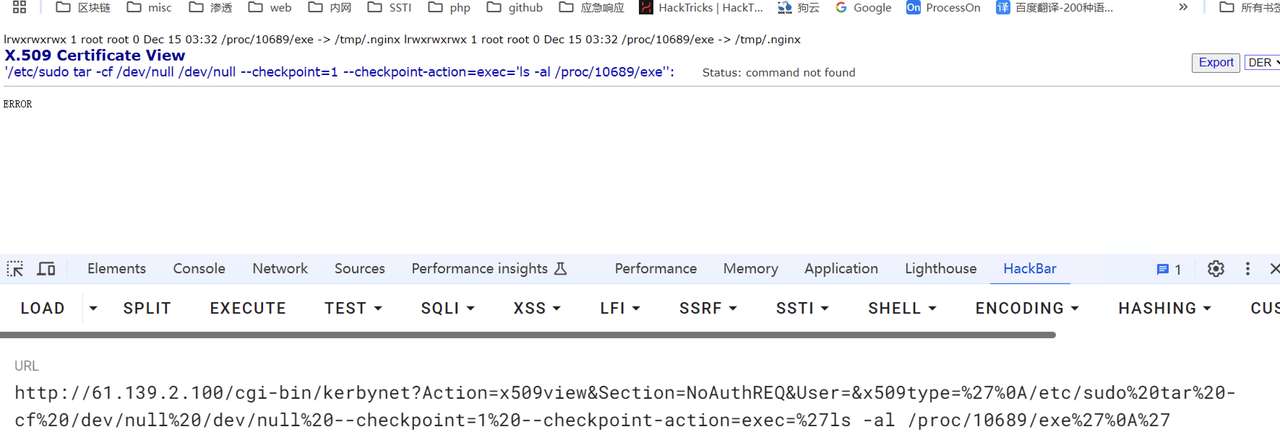Click into the HackBar URL text field
1280x437 pixels.
[640, 406]
